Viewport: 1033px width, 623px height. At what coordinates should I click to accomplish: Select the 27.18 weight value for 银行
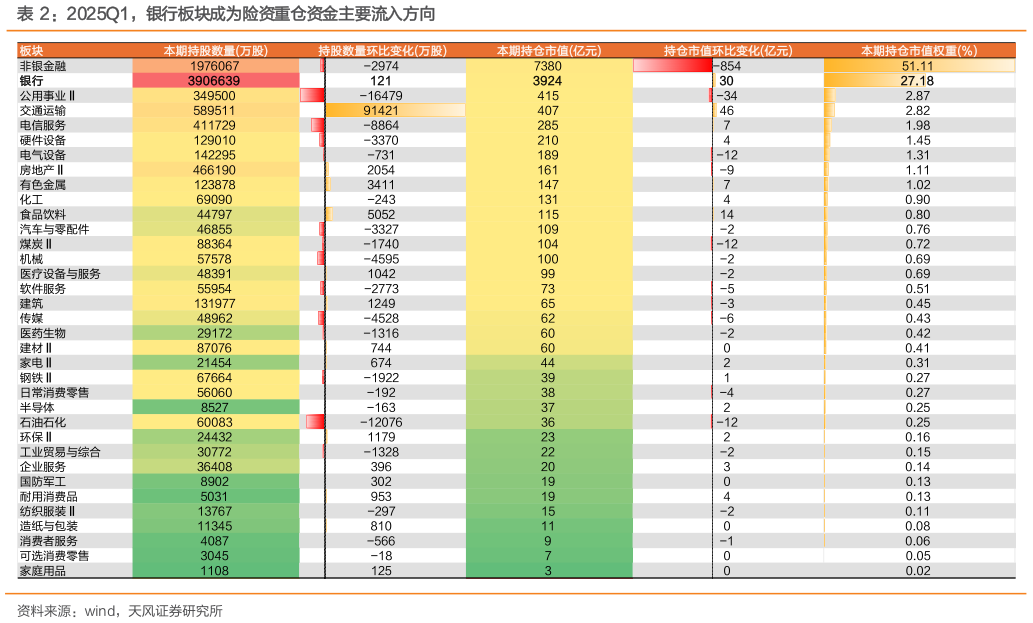pos(917,80)
